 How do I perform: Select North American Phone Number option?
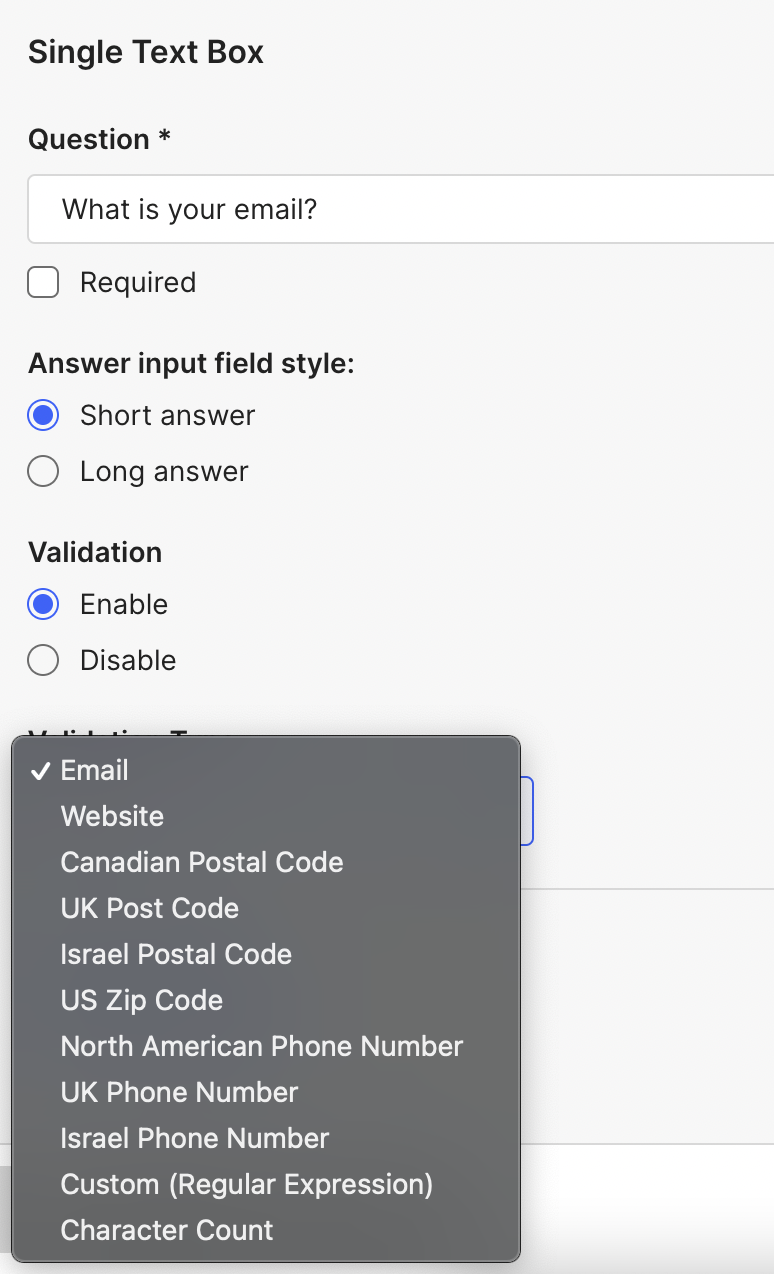(261, 1046)
